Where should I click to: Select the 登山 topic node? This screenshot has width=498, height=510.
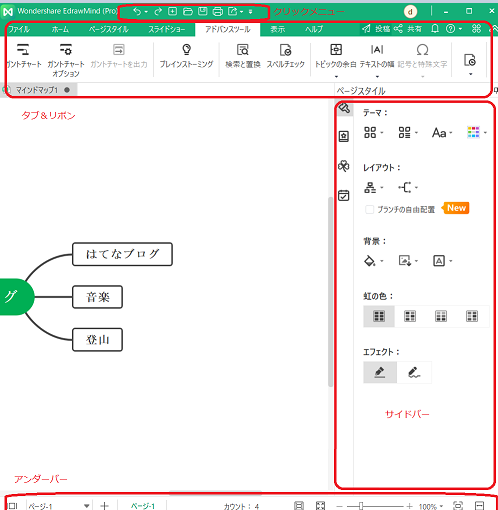point(97,340)
